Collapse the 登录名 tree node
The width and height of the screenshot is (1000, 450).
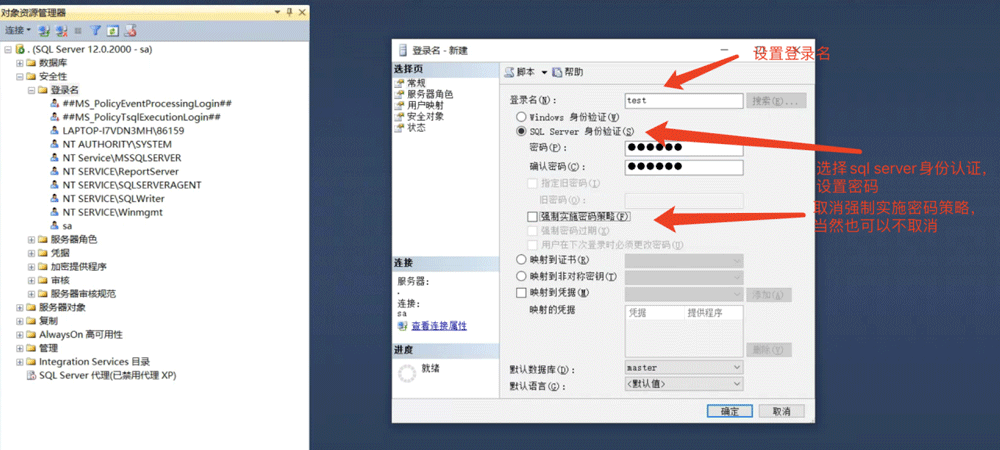point(31,90)
